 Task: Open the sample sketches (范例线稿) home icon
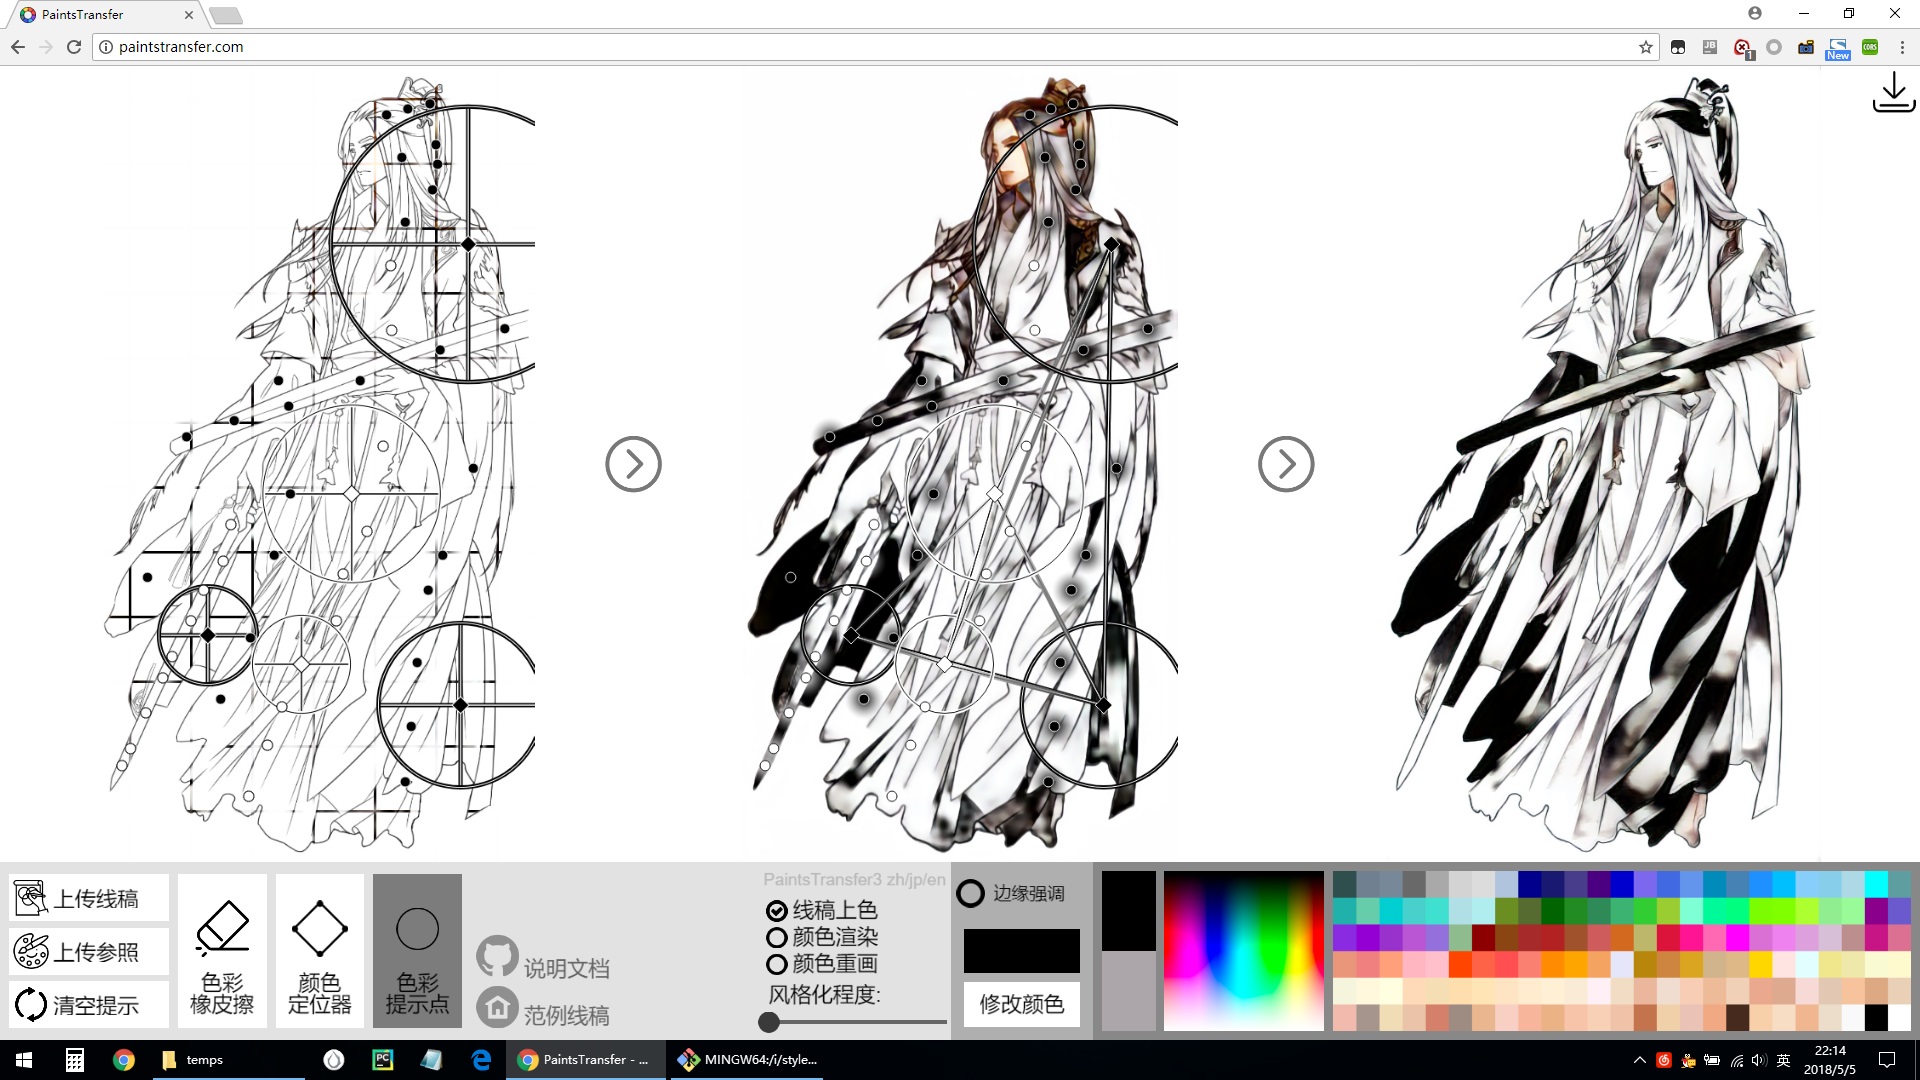coord(497,1007)
